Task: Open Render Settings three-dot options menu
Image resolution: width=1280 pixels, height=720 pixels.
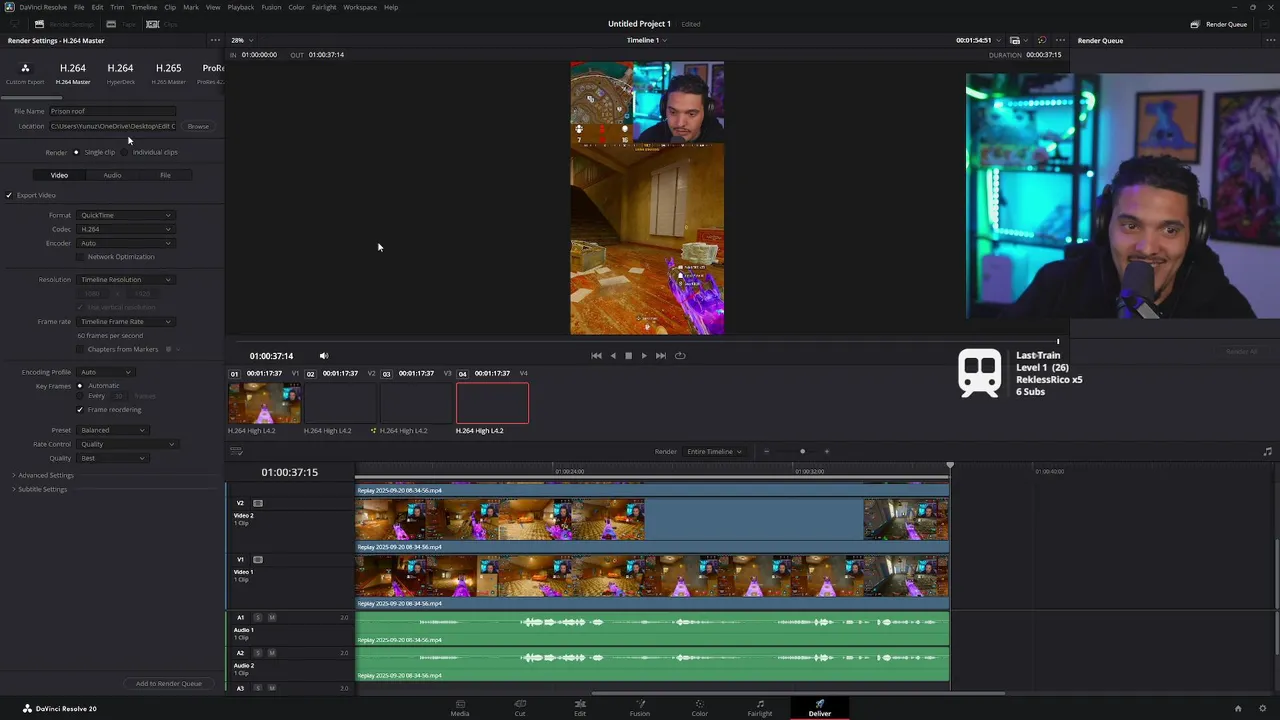Action: click(215, 40)
